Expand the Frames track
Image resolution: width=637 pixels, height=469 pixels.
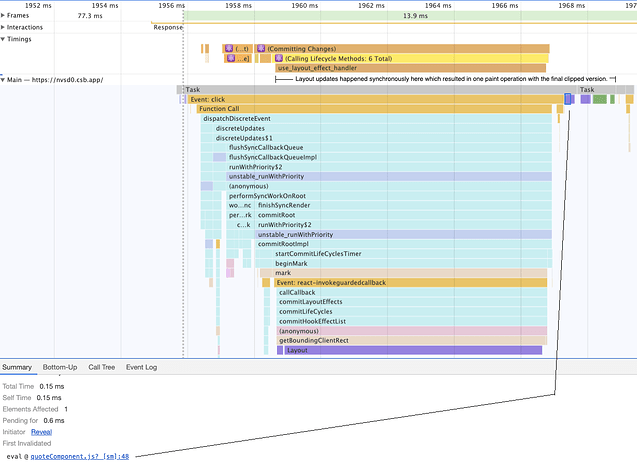pos(3,15)
